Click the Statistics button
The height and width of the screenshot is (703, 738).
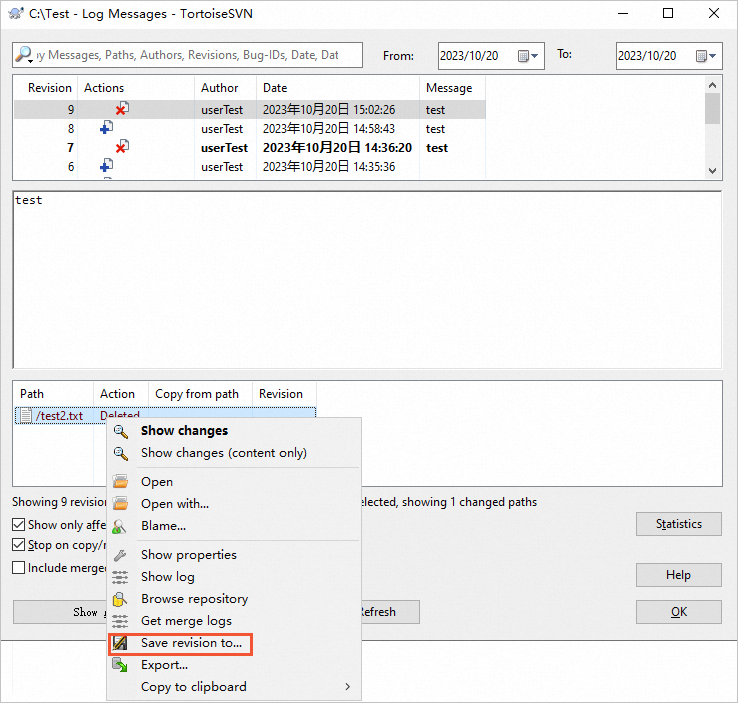[x=679, y=524]
